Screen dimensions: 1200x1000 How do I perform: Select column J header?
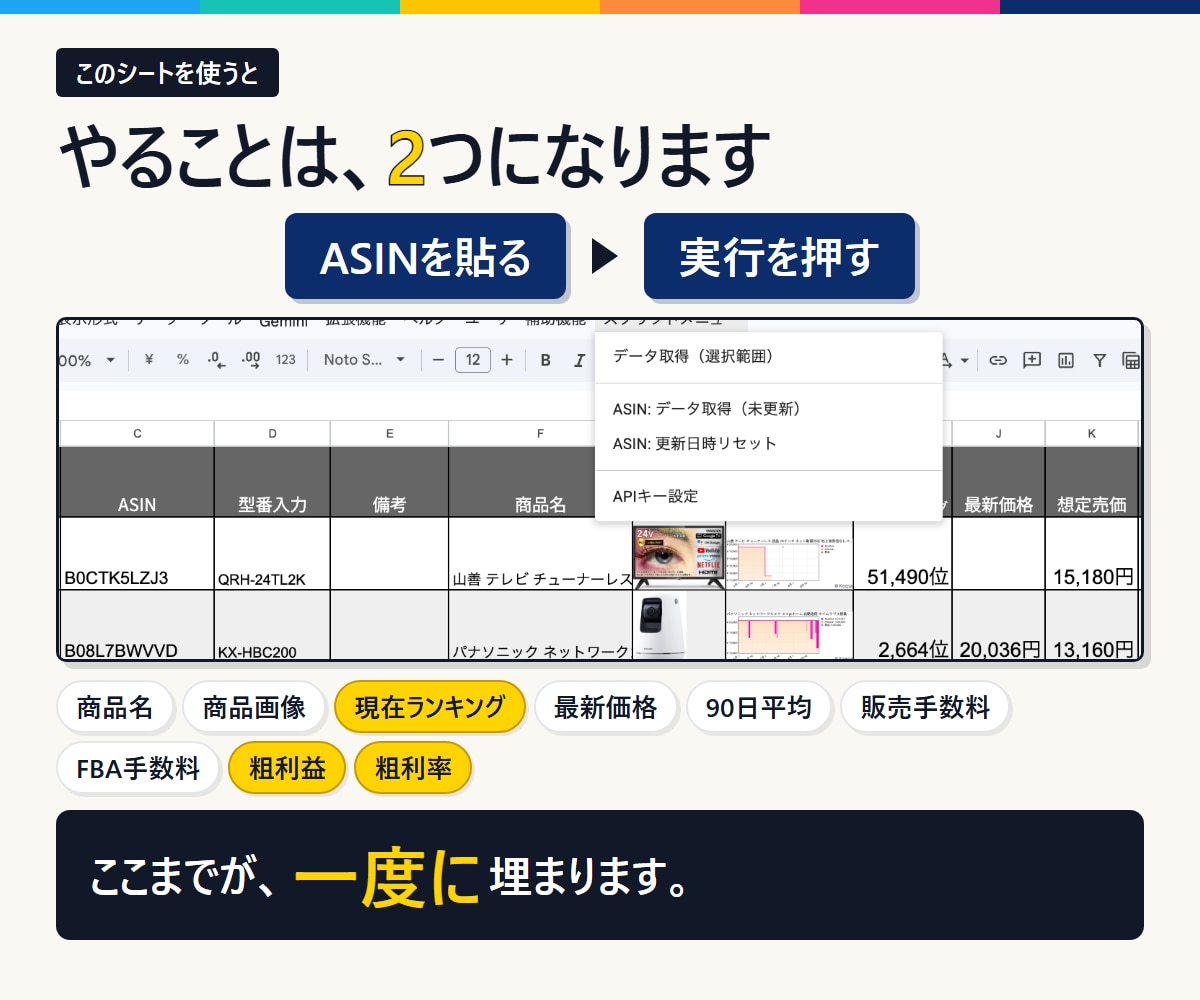point(998,433)
